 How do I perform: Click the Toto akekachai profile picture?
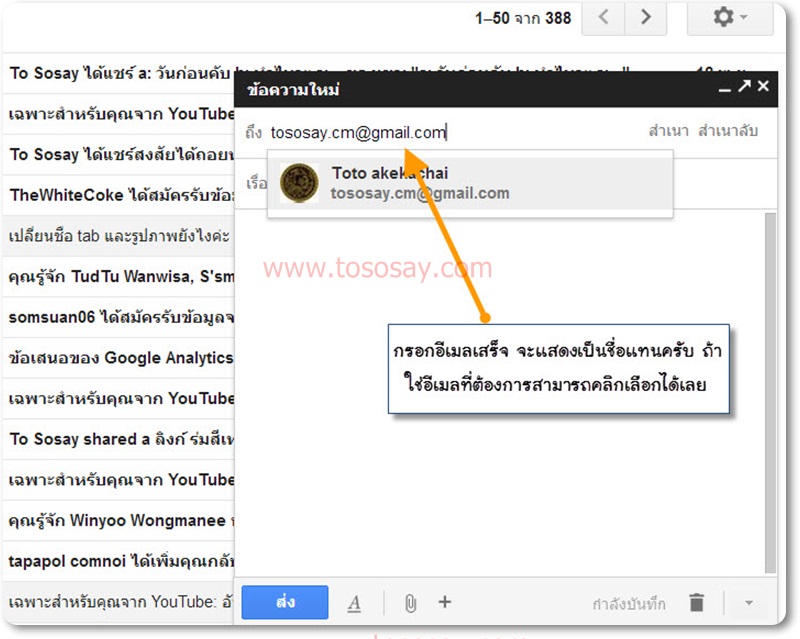[299, 184]
